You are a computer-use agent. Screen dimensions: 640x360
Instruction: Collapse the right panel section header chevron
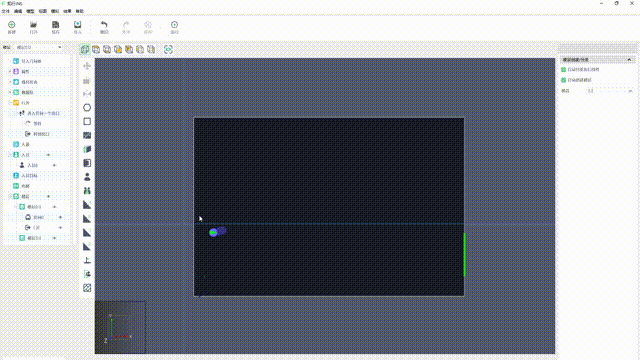pyautogui.click(x=629, y=60)
